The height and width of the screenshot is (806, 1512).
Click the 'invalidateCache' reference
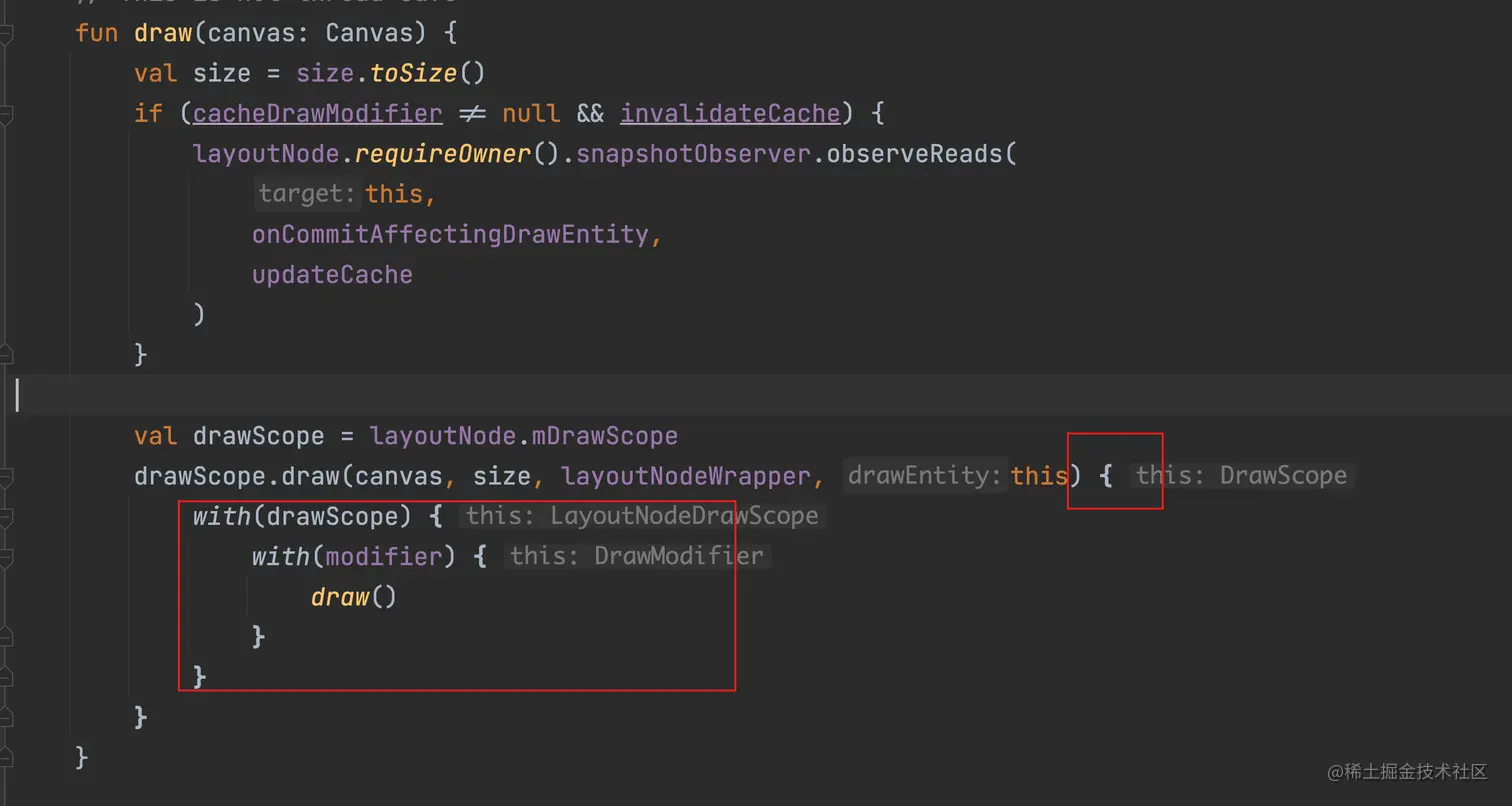(x=730, y=113)
